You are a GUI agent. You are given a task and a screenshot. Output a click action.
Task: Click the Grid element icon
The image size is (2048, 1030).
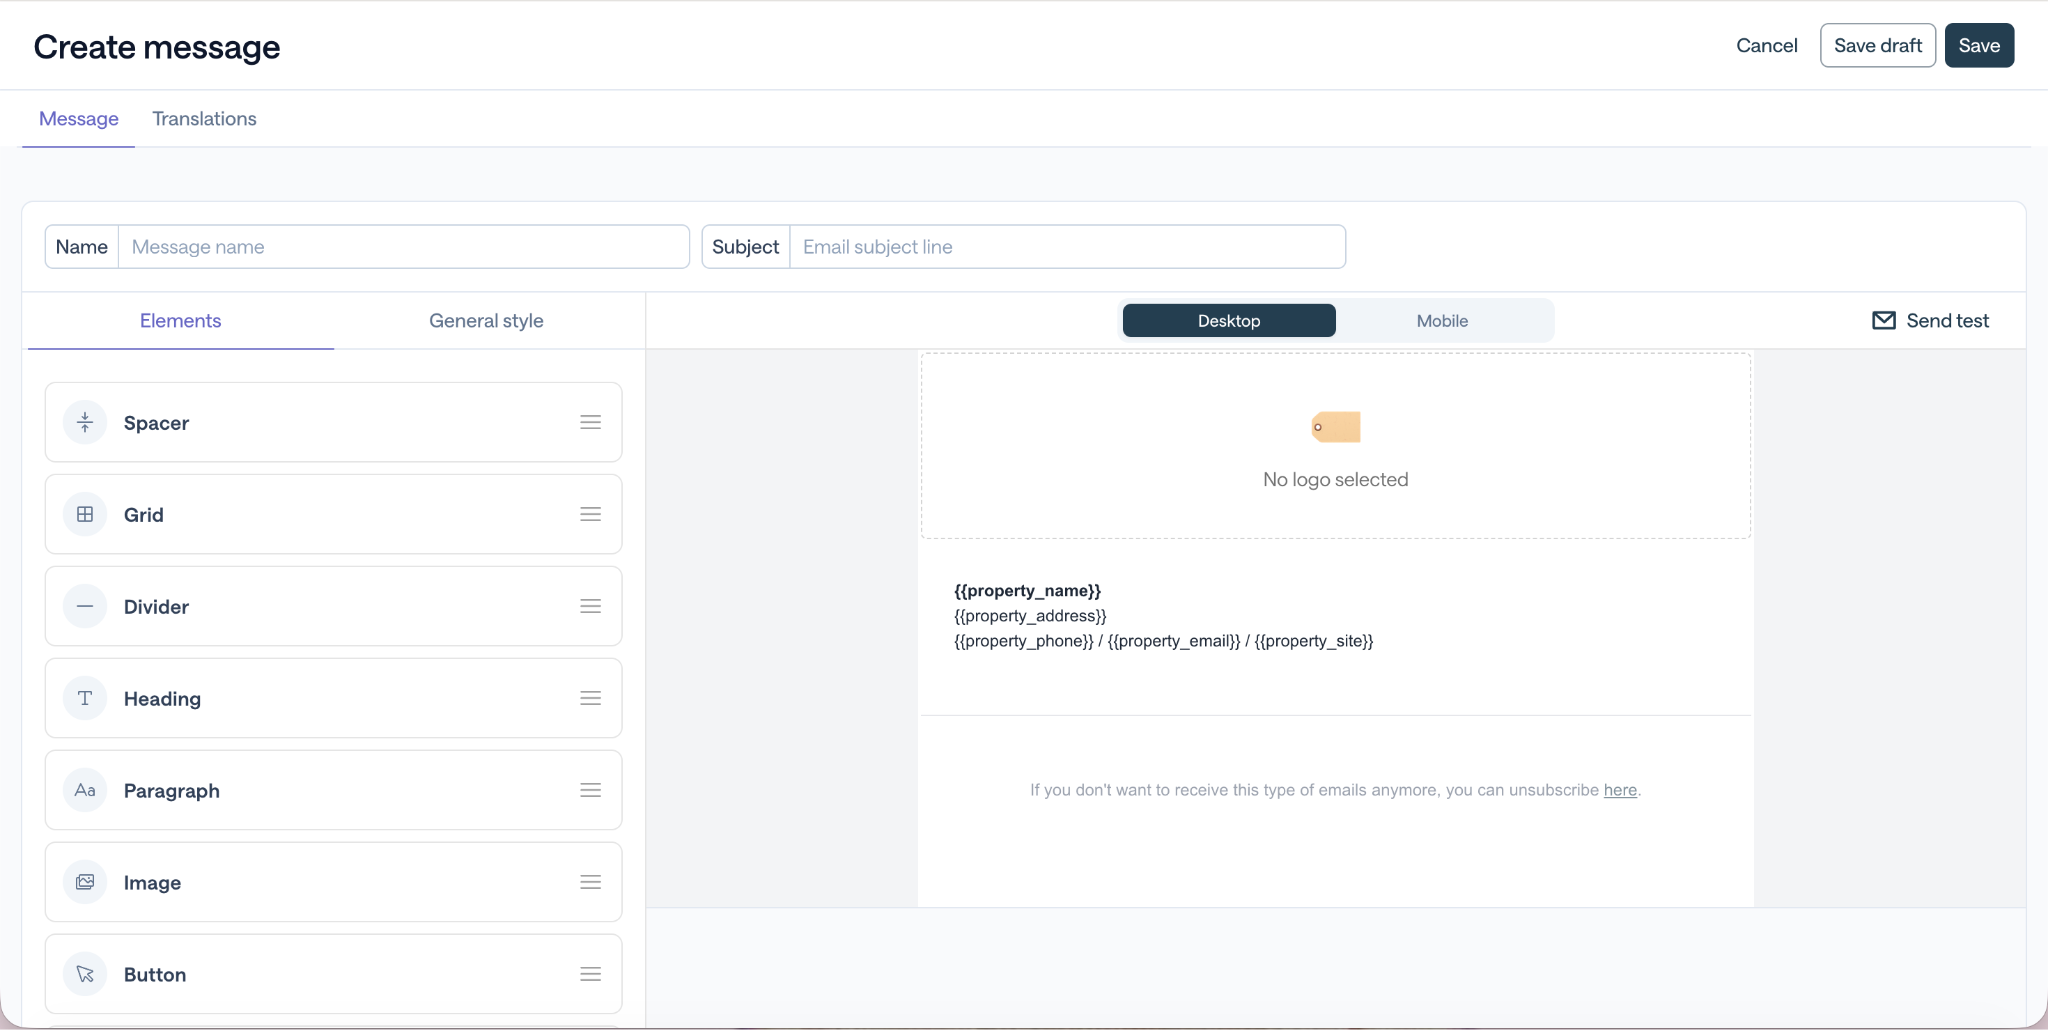pyautogui.click(x=85, y=514)
